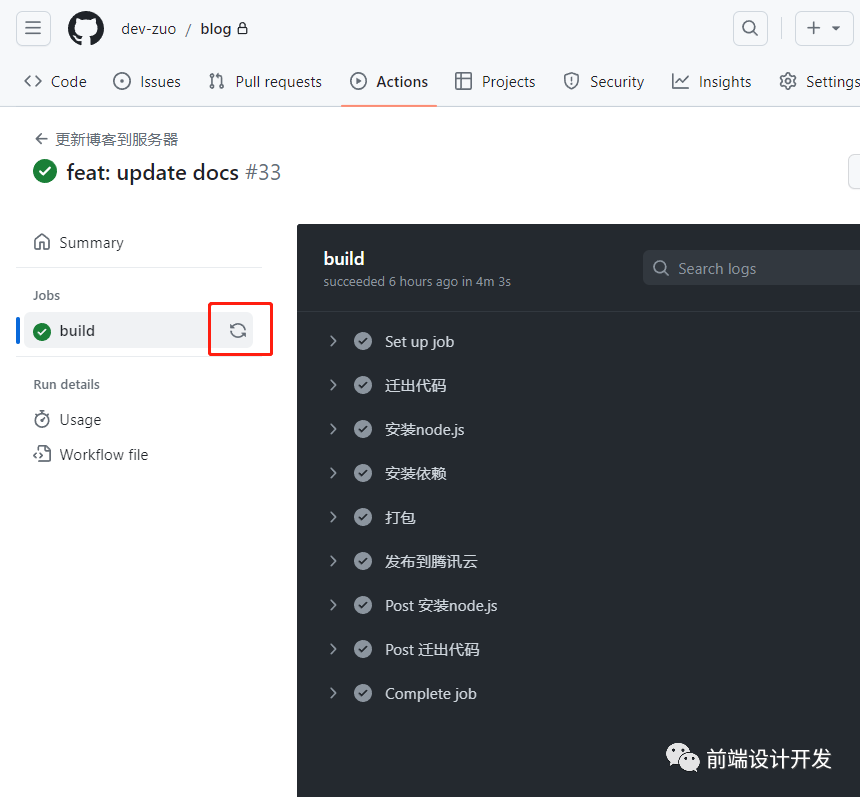Go back to 更新博客到服务器 workflow
860x797 pixels.
click(106, 139)
